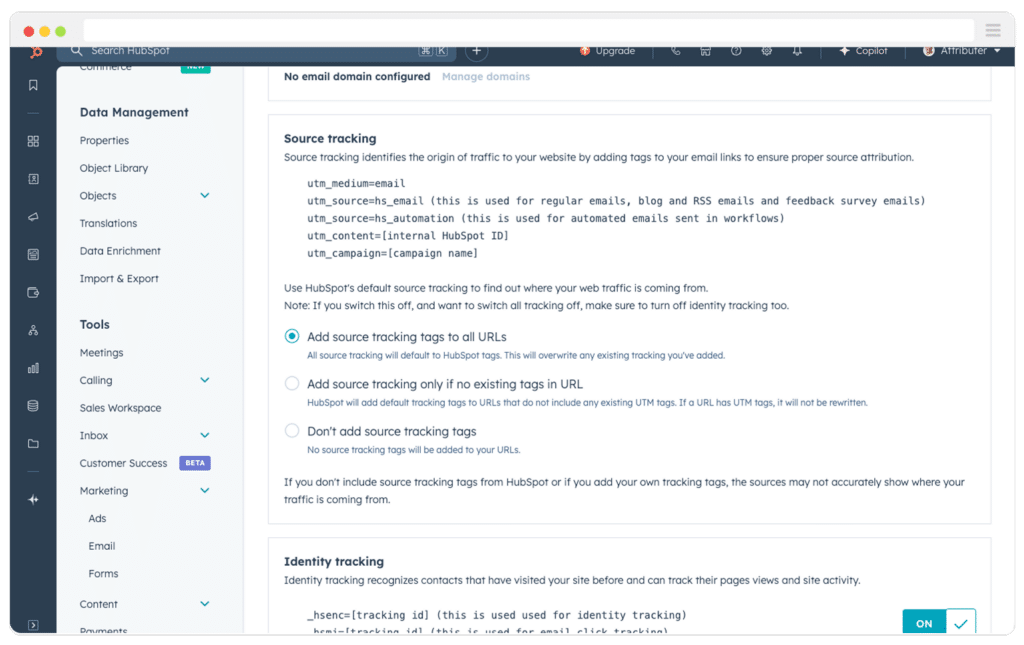Image resolution: width=1024 pixels, height=645 pixels.
Task: Open the Attributer account dropdown
Action: coord(960,50)
